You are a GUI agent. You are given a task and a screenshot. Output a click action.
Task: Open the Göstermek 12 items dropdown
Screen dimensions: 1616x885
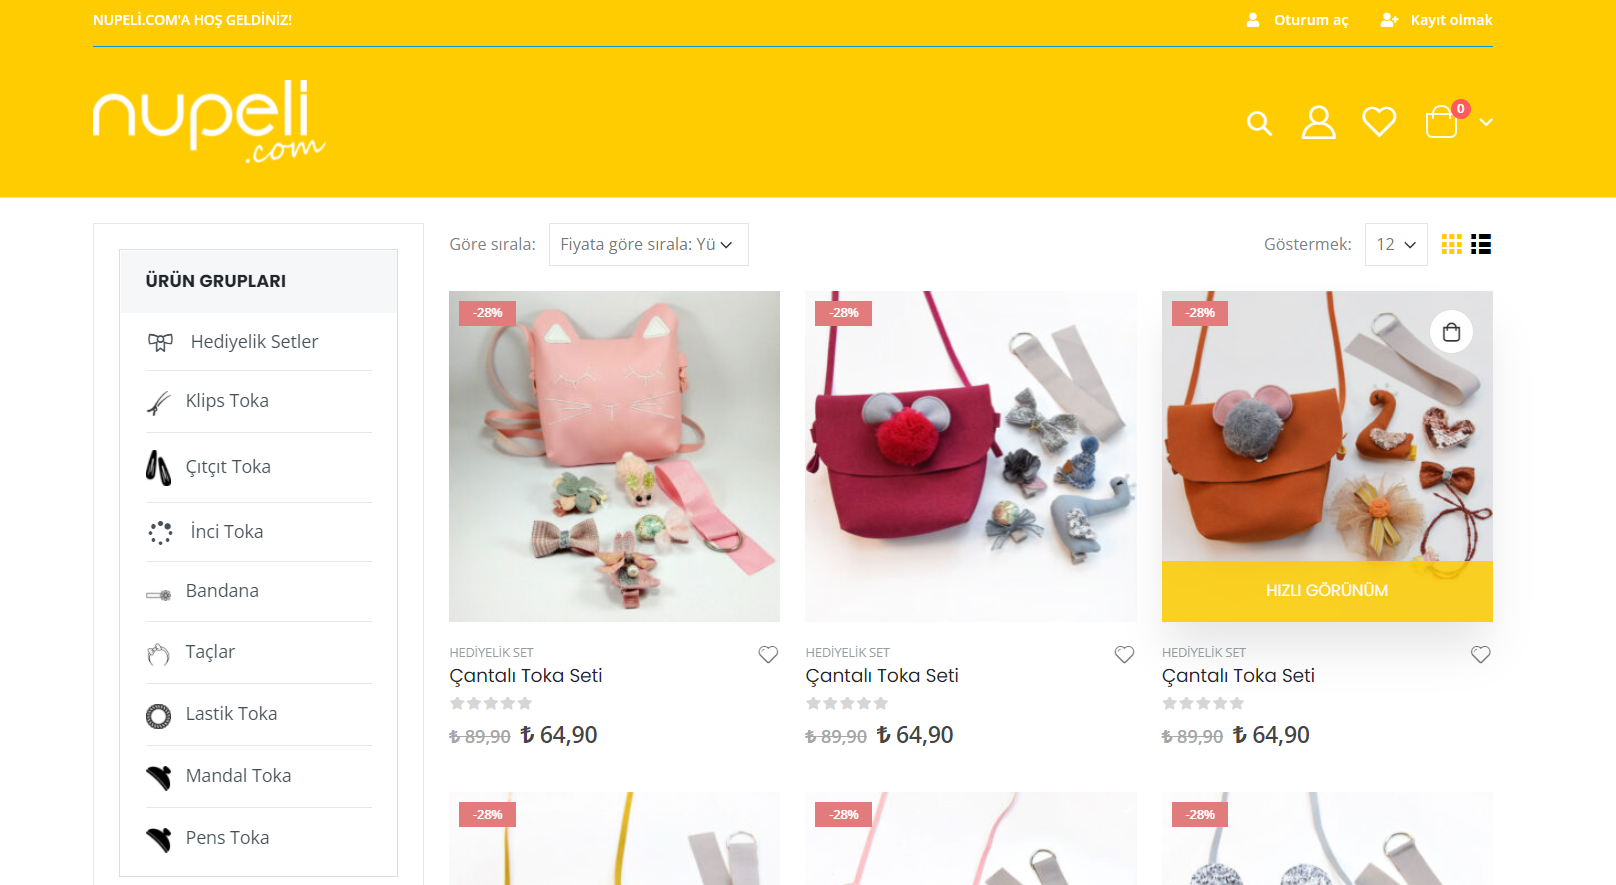pos(1396,244)
